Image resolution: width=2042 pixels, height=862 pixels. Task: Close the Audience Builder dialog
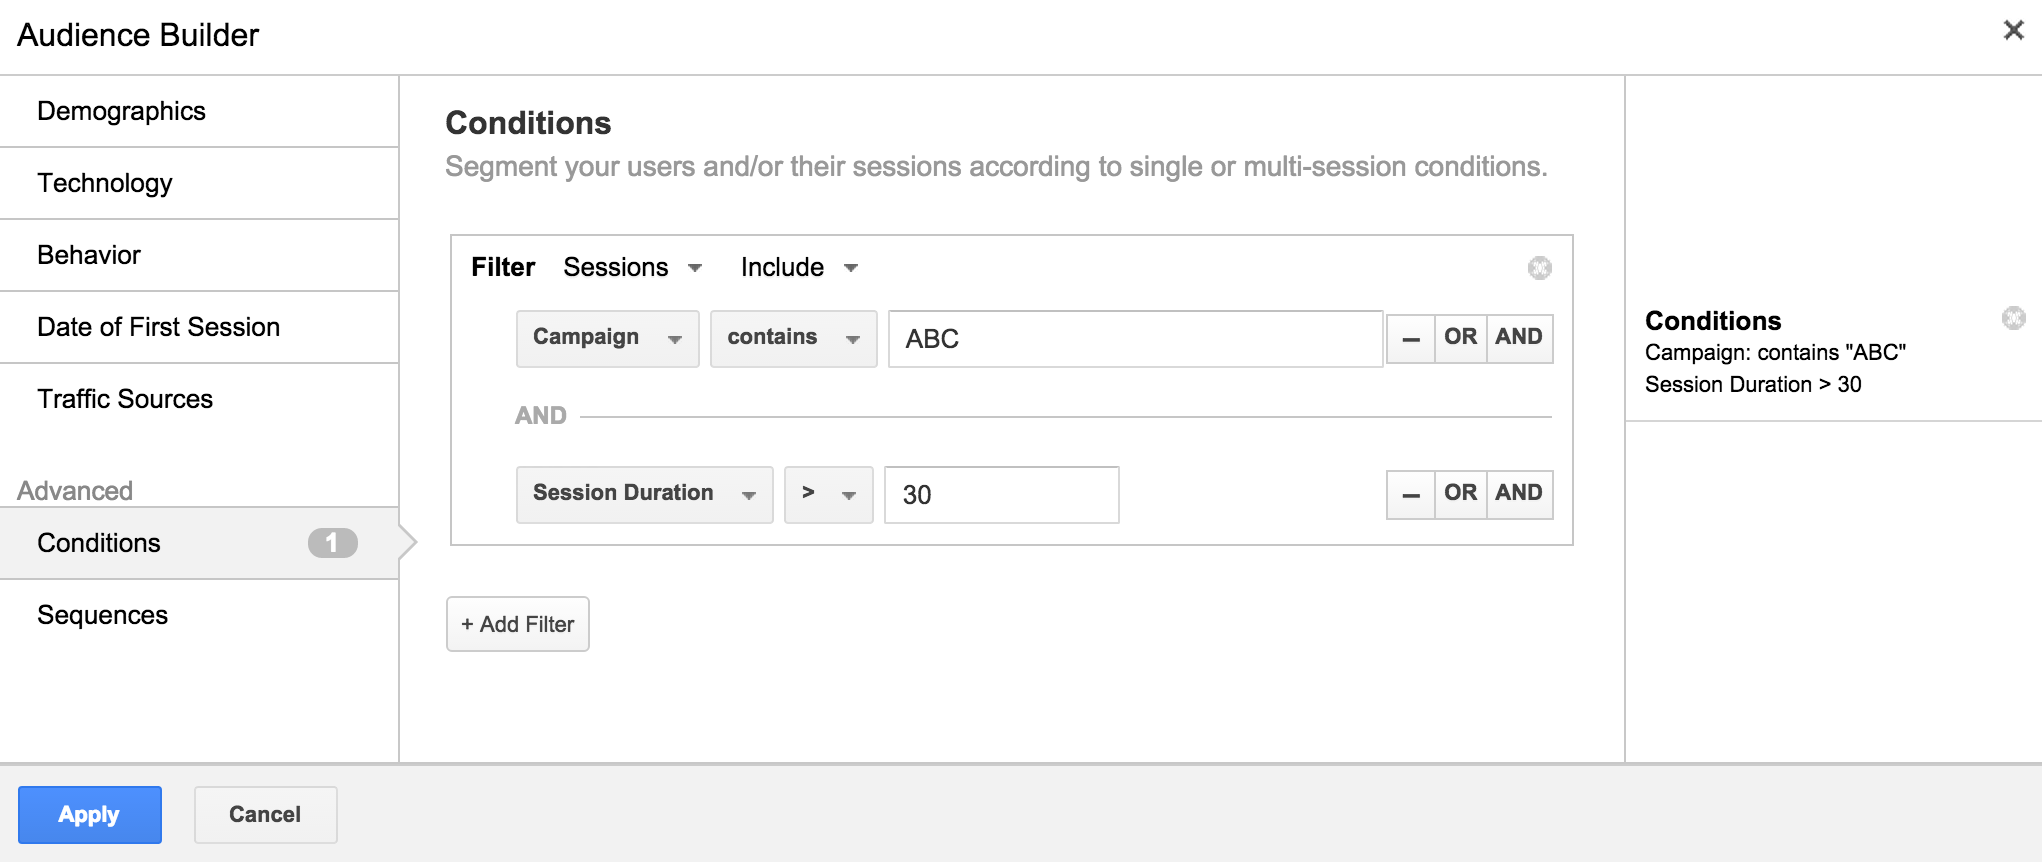(2013, 31)
